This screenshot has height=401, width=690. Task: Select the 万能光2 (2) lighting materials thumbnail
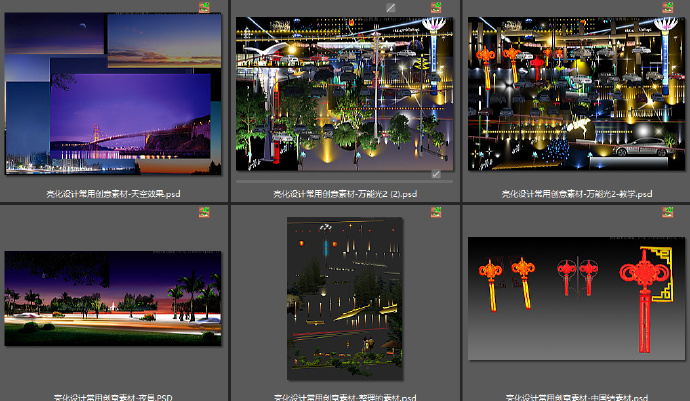click(345, 94)
